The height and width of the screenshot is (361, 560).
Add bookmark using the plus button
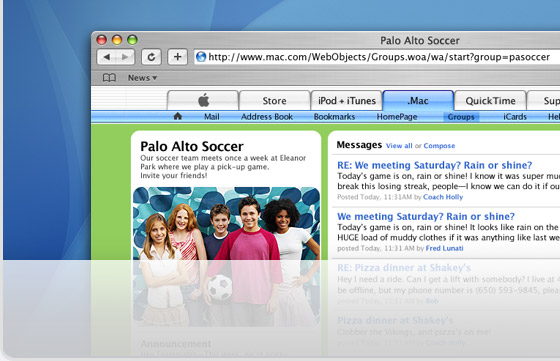point(178,57)
